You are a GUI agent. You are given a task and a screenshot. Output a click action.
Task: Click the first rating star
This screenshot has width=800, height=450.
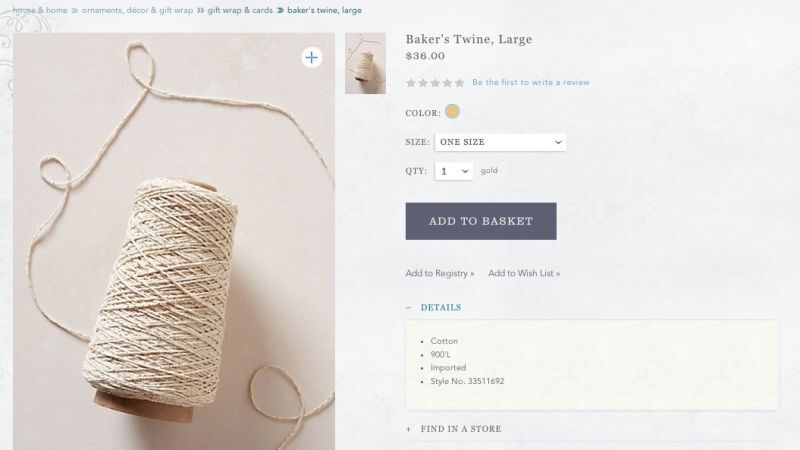click(x=411, y=83)
